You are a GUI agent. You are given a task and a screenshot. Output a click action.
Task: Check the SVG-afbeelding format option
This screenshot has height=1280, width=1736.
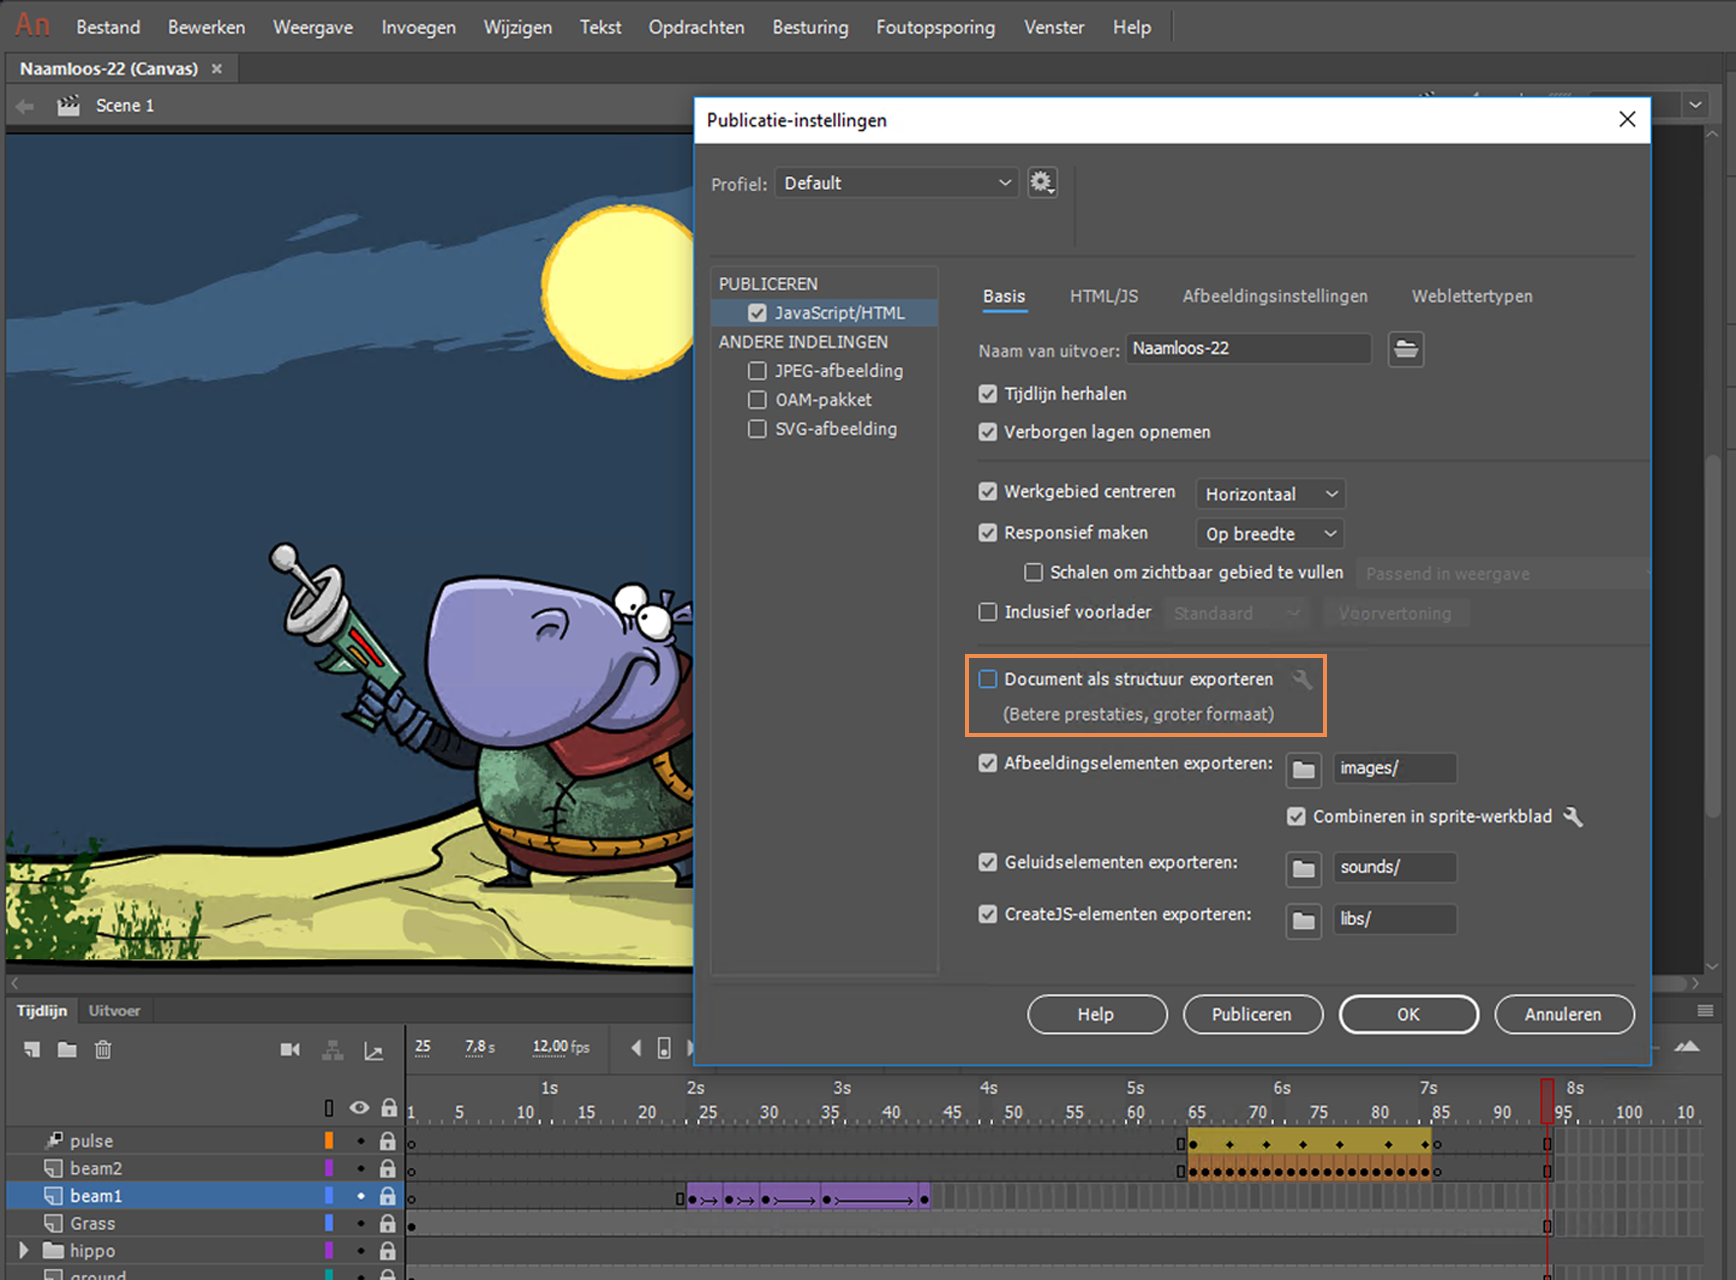[758, 429]
